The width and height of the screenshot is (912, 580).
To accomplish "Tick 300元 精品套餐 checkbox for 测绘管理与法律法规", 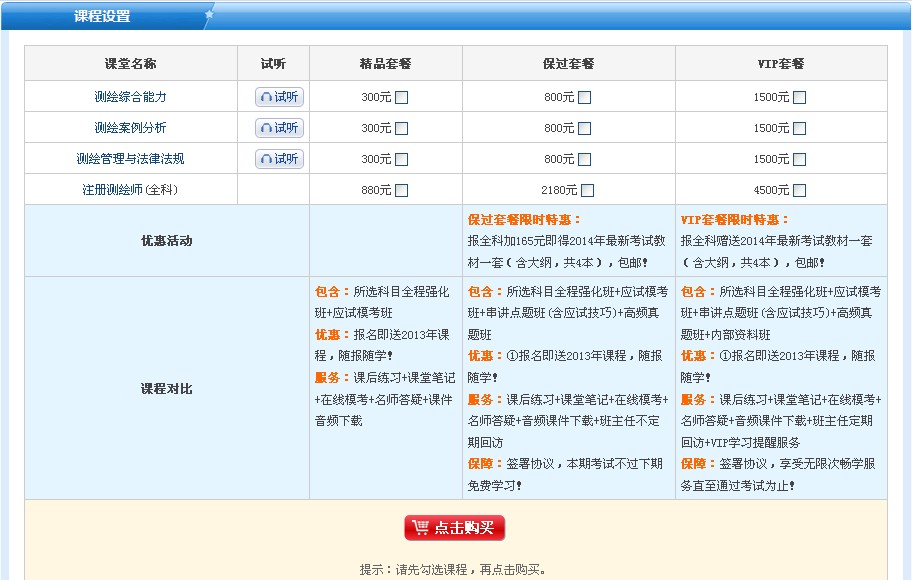I will [402, 160].
